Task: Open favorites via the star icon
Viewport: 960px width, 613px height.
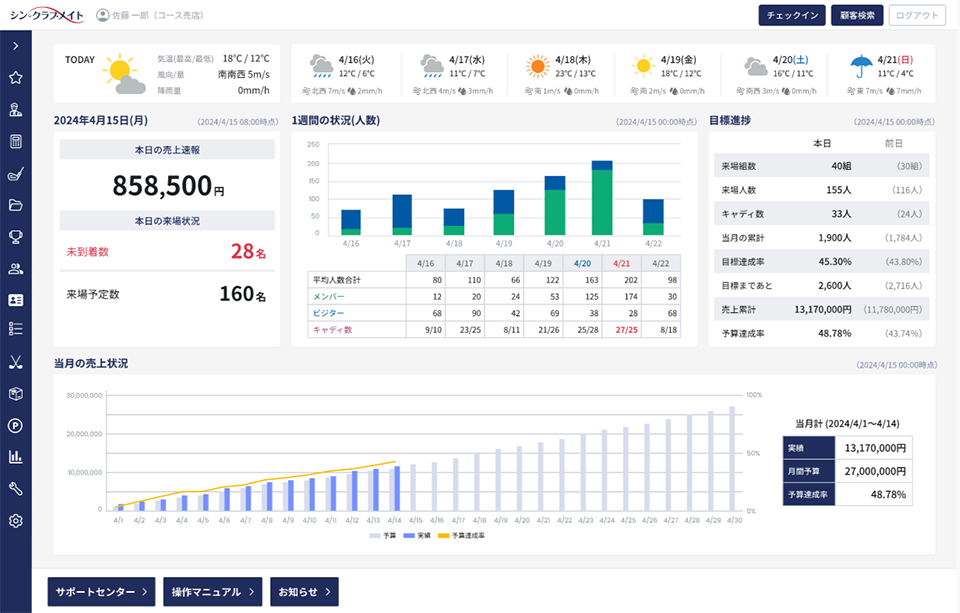Action: coord(15,78)
